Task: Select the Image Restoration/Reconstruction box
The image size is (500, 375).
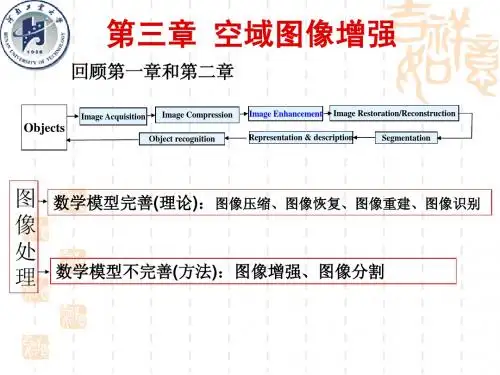Action: 394,113
